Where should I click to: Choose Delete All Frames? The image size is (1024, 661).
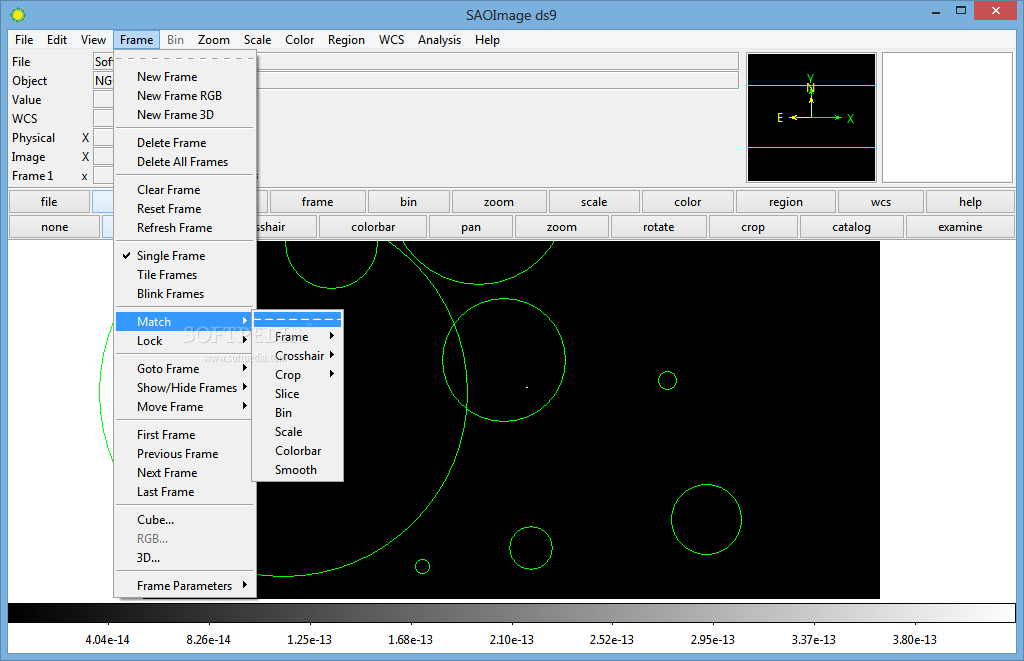tap(185, 161)
